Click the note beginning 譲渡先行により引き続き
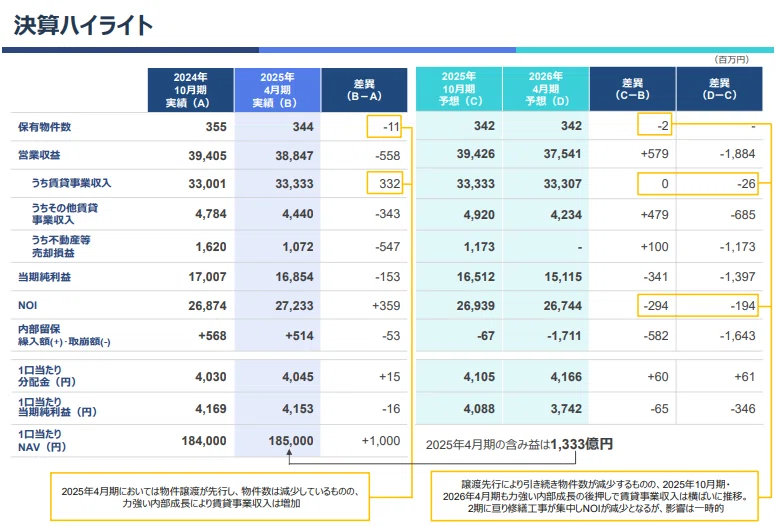 click(594, 496)
